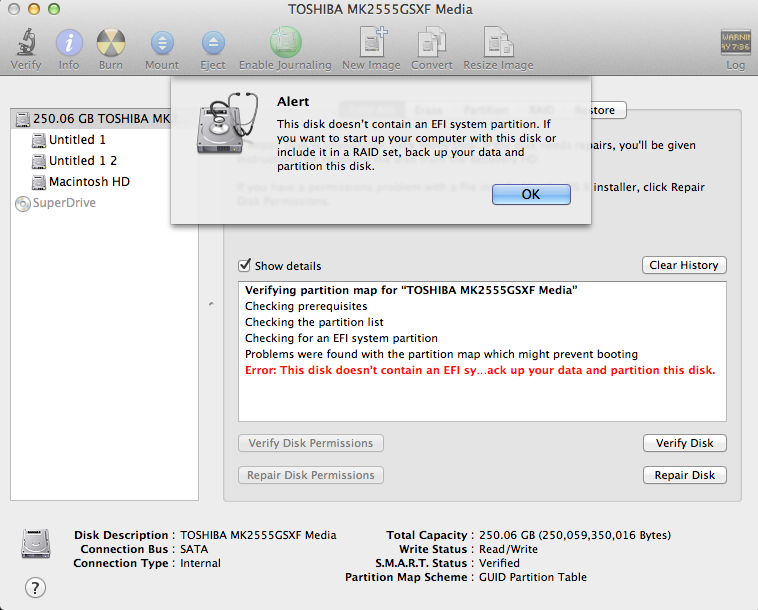This screenshot has width=758, height=610.
Task: Click the Convert toolbar icon
Action: tap(432, 42)
